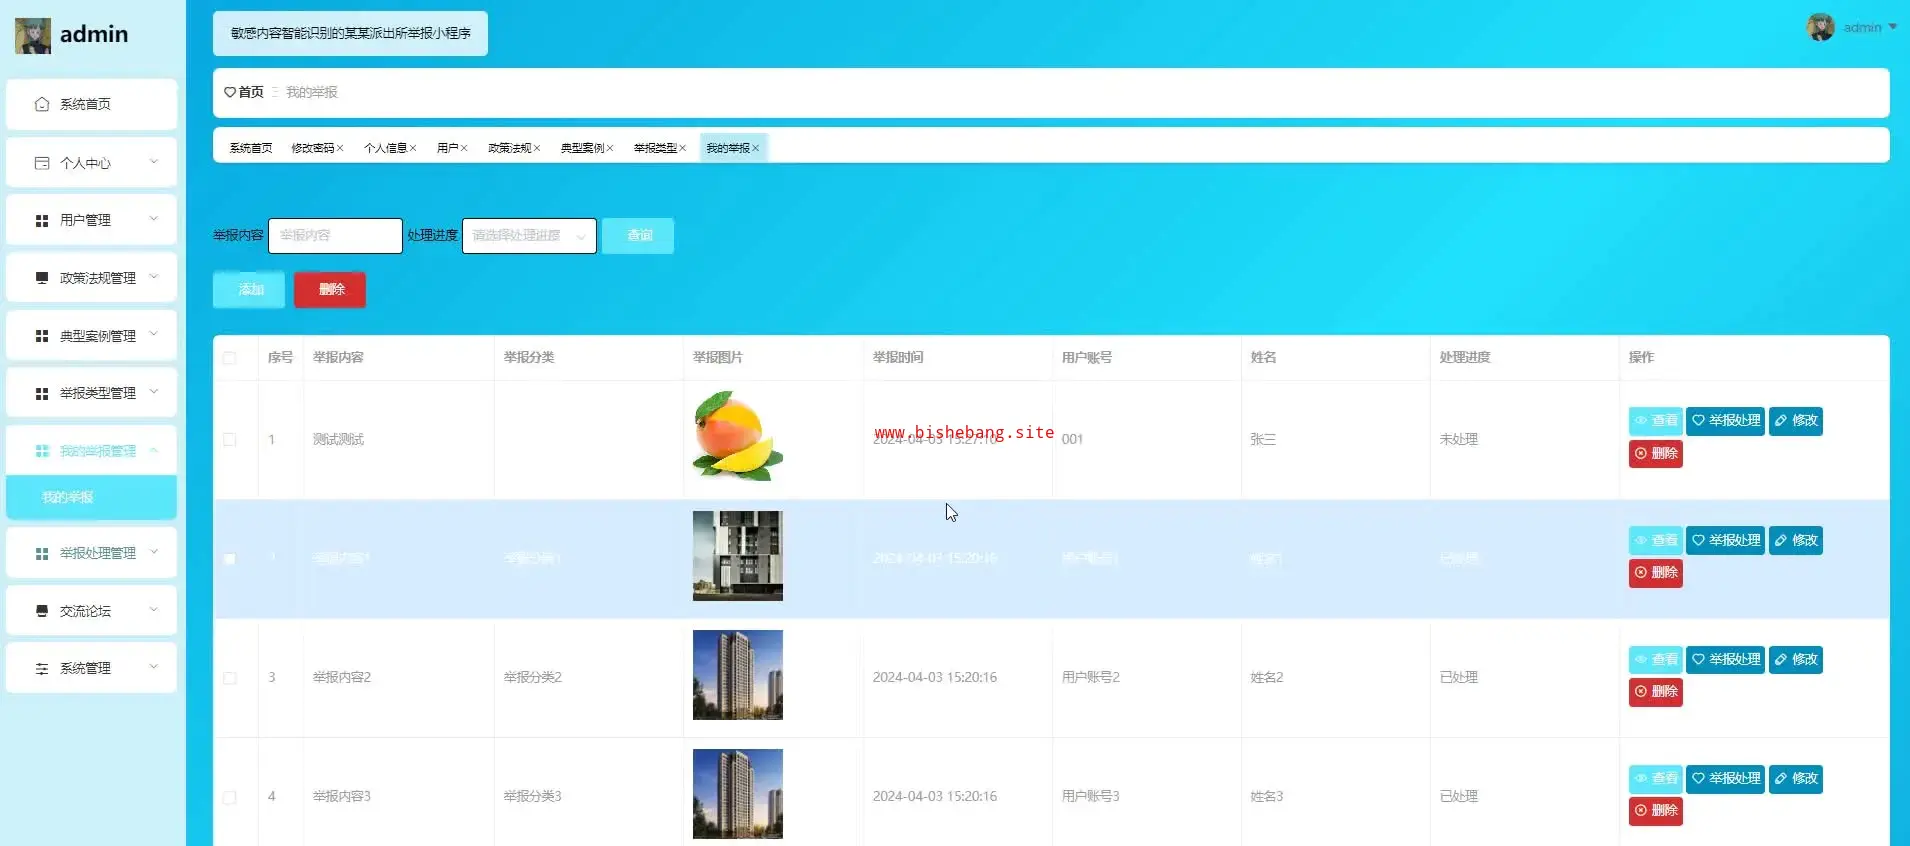Open the admin account dropdown in the top-right corner
1910x846 pixels.
[x=1852, y=27]
